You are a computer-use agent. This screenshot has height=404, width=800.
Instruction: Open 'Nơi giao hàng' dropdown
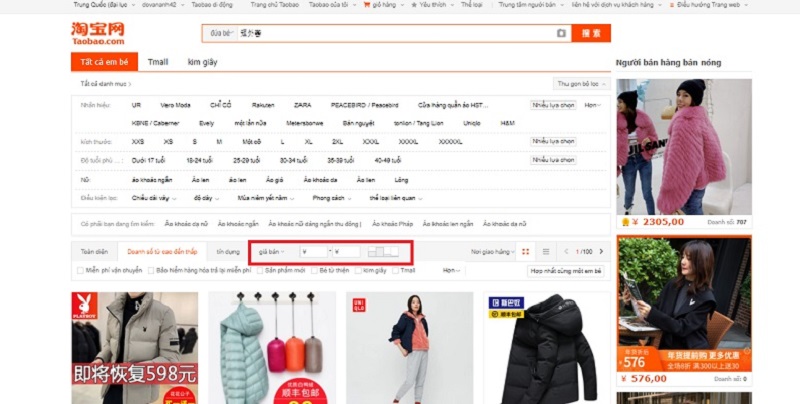tap(493, 251)
